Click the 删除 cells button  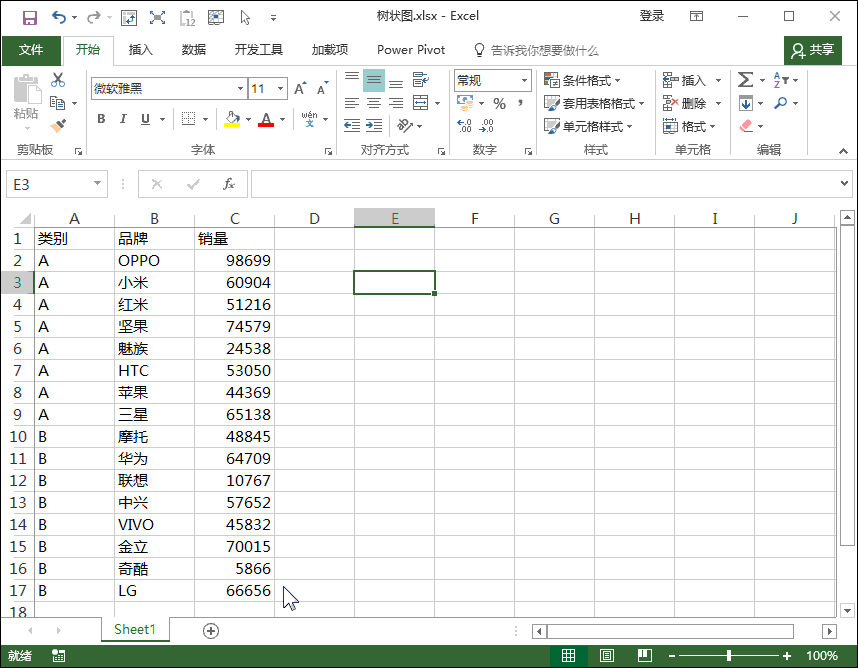click(692, 103)
